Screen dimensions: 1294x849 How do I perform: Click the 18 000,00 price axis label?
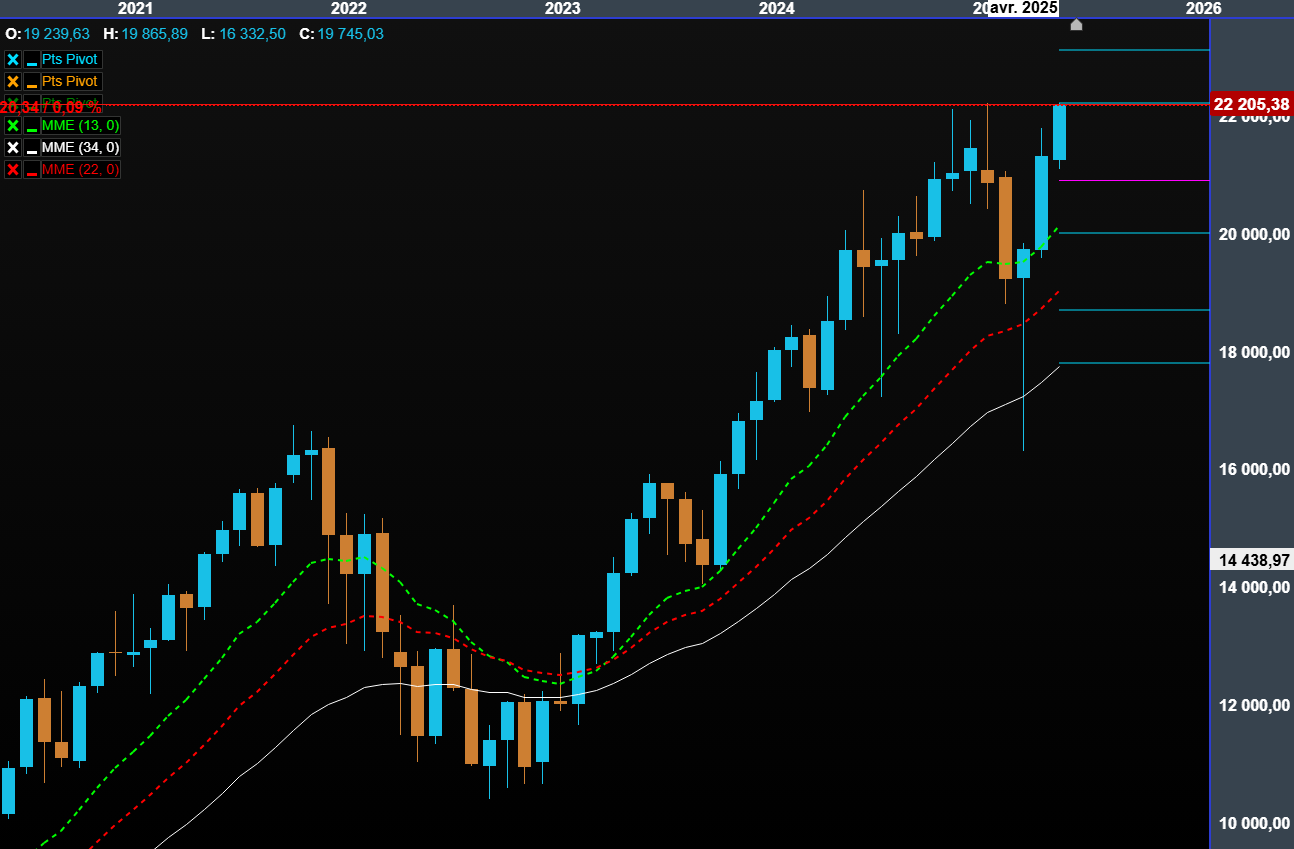point(1252,352)
